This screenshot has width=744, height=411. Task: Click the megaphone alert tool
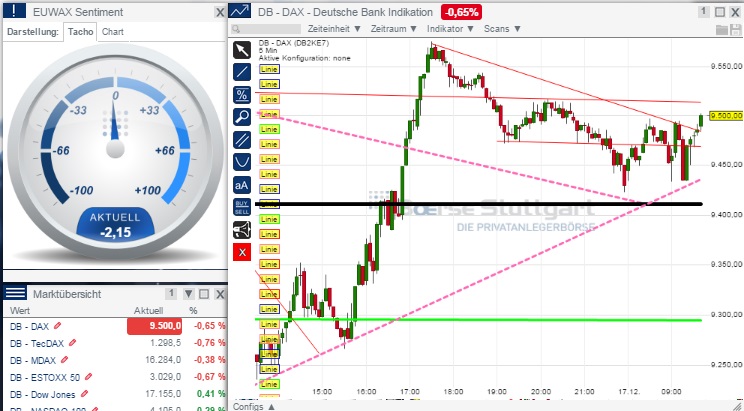(242, 230)
